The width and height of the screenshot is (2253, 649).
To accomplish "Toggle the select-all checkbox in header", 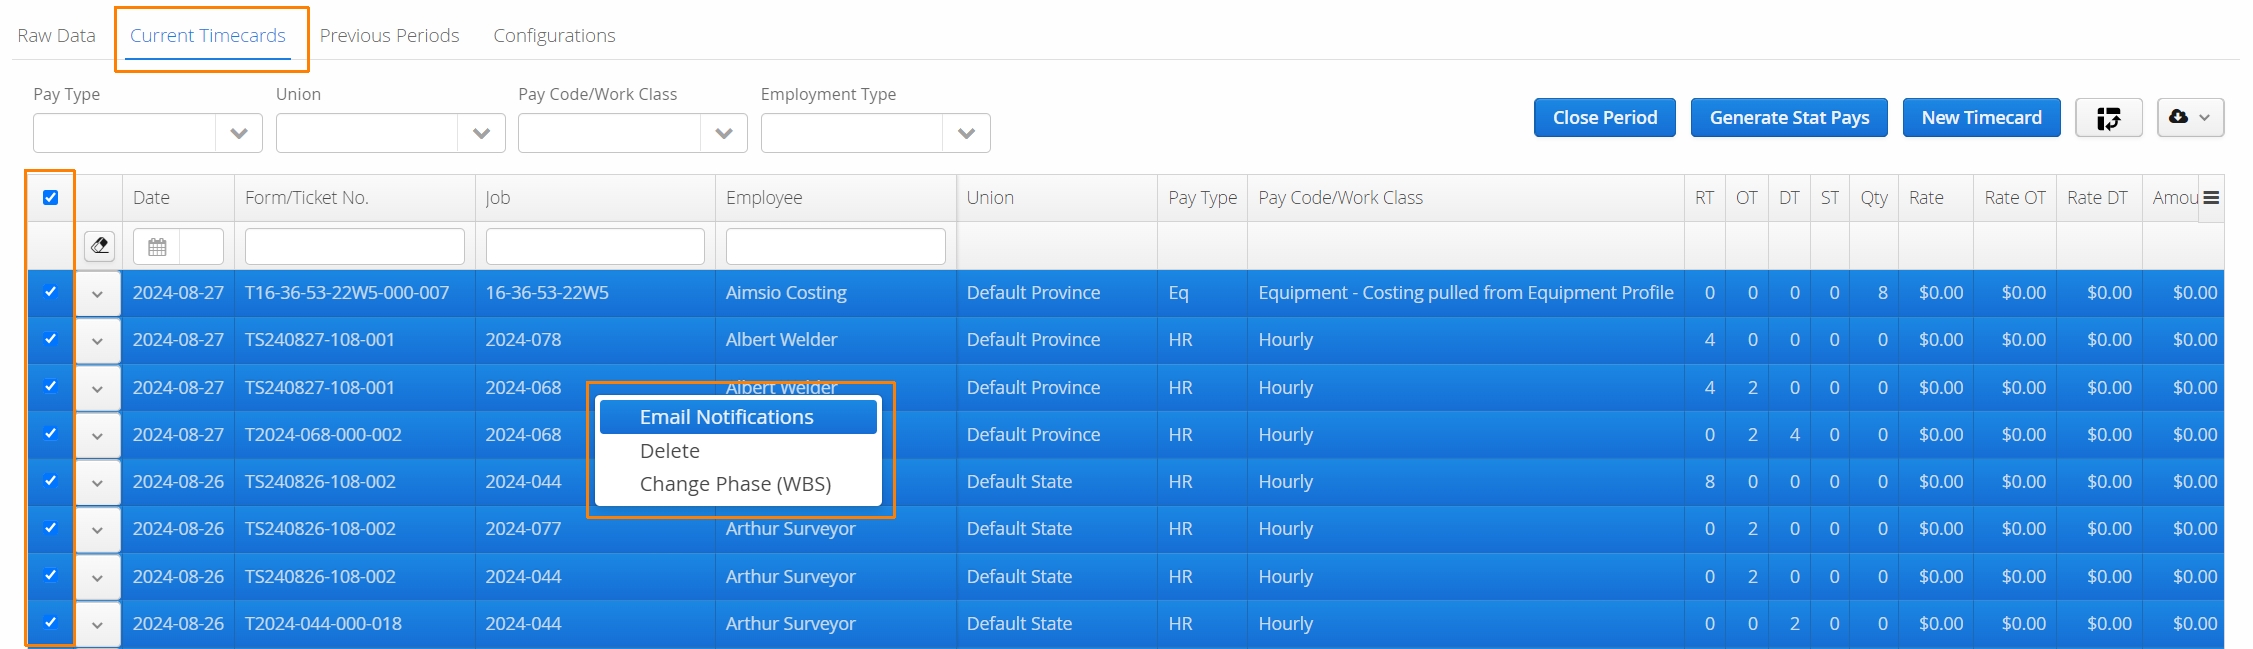I will (x=50, y=198).
